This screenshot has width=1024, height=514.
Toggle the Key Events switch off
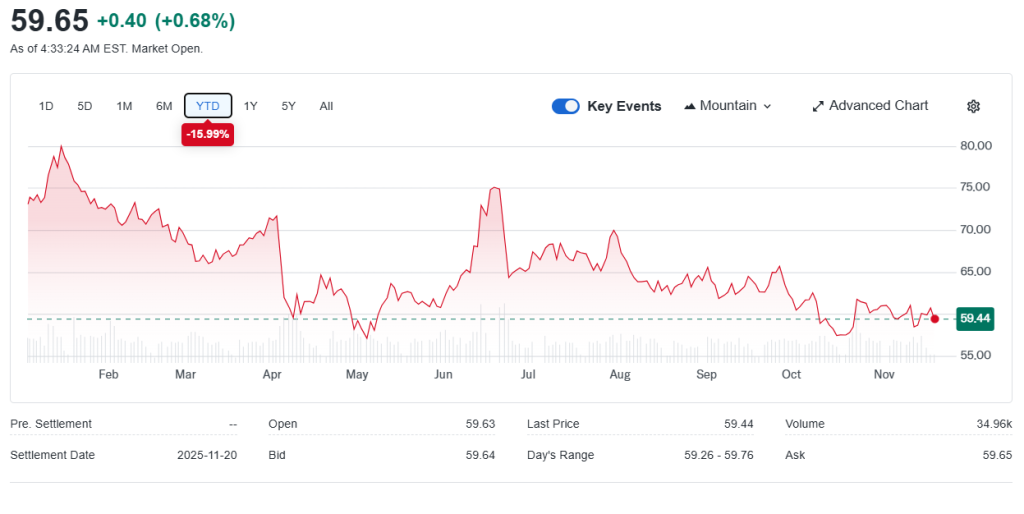pos(566,106)
